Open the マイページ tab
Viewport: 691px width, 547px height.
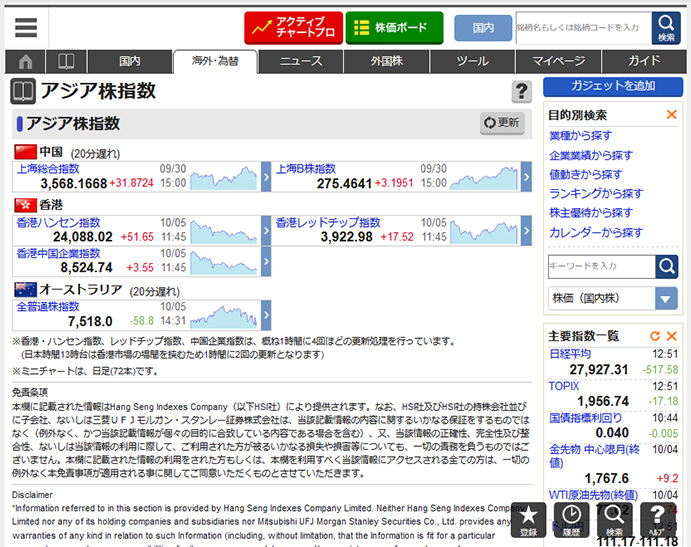click(x=558, y=61)
